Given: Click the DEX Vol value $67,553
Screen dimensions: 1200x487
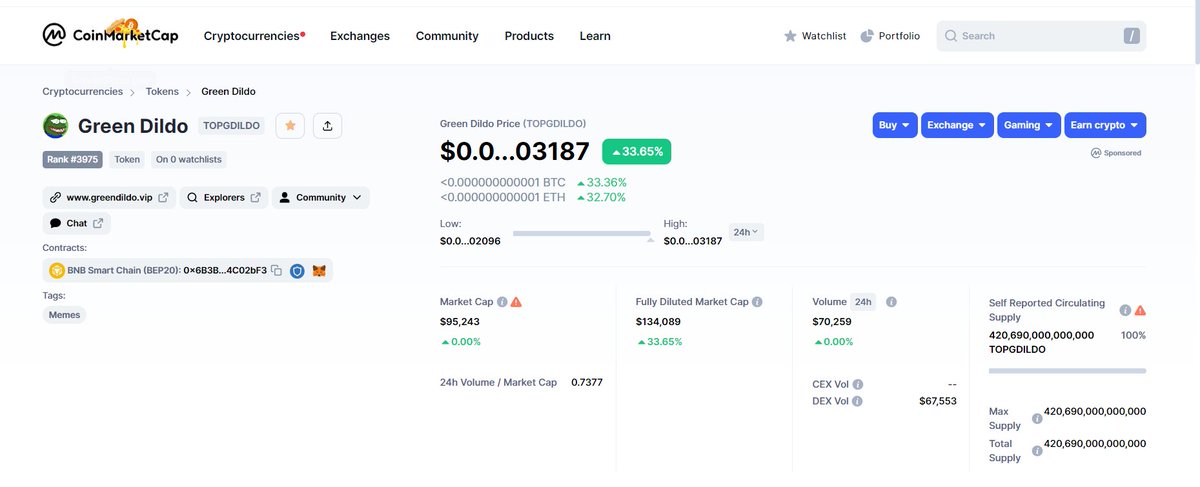Looking at the screenshot, I should pos(938,401).
